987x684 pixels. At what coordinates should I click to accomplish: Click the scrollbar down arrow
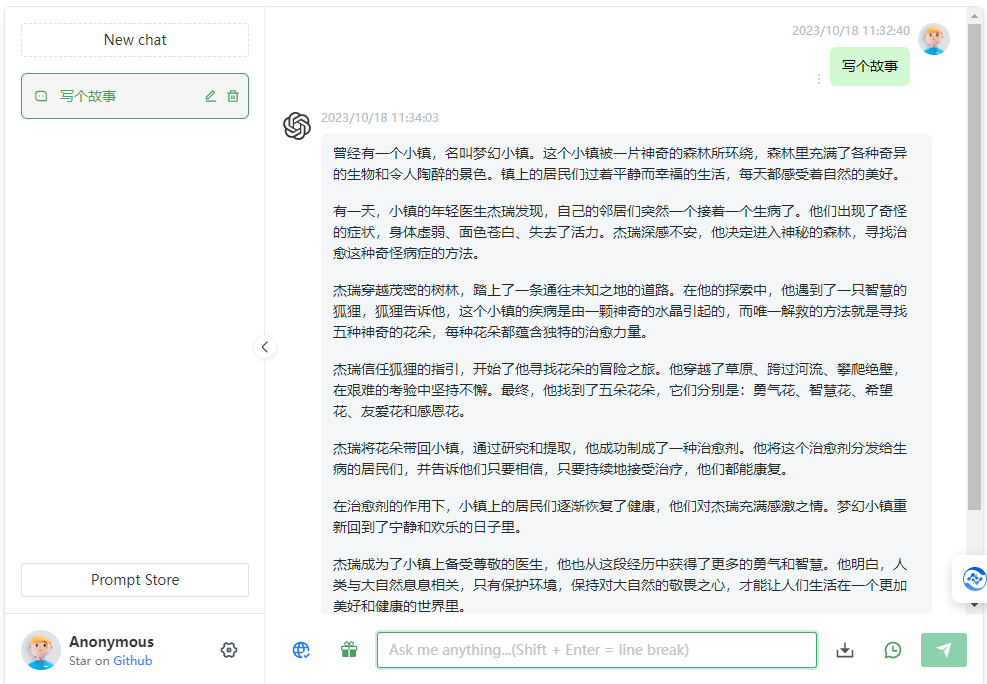(x=974, y=605)
